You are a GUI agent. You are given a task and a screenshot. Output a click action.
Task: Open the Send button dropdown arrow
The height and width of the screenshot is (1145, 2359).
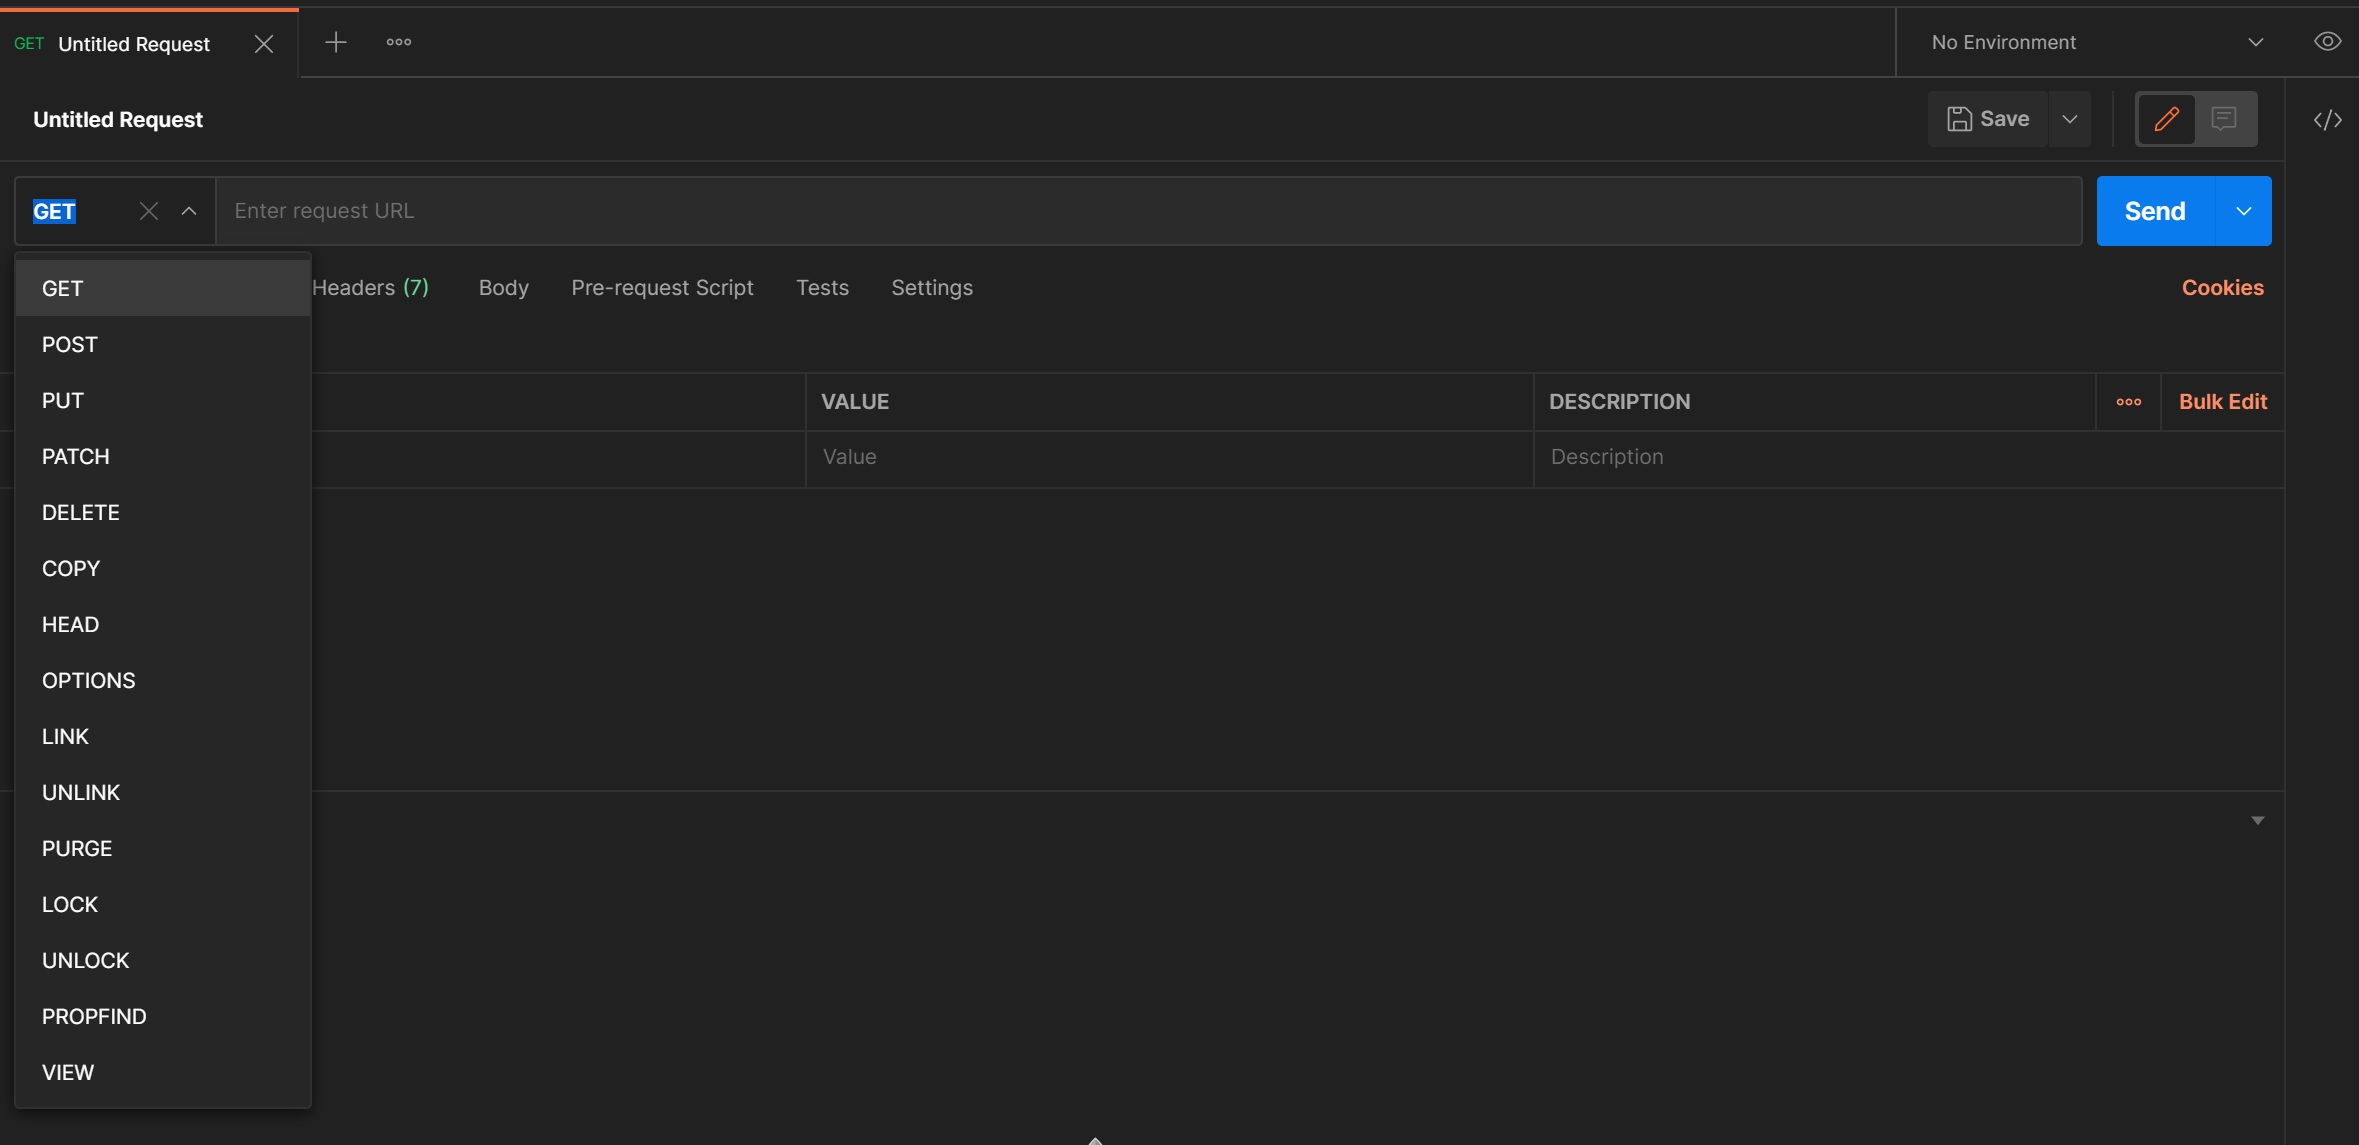[x=2243, y=211]
